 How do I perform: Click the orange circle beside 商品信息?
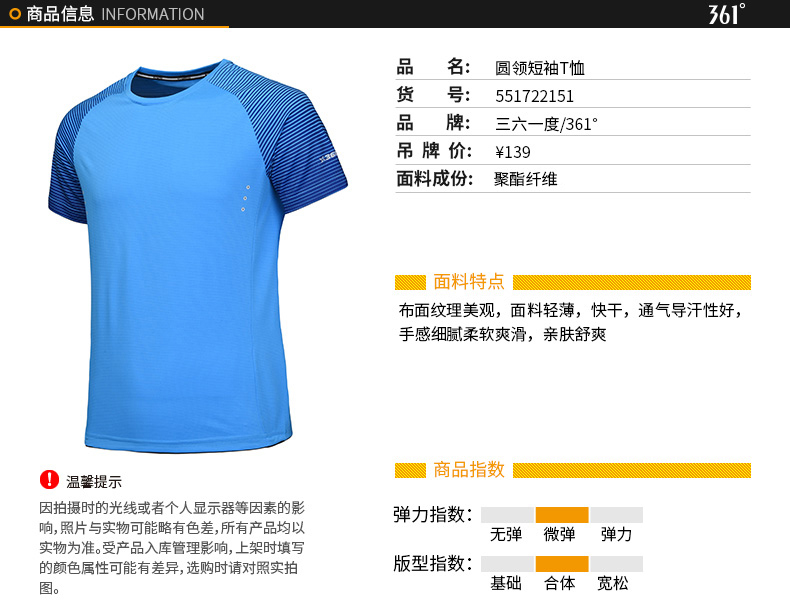tap(15, 14)
